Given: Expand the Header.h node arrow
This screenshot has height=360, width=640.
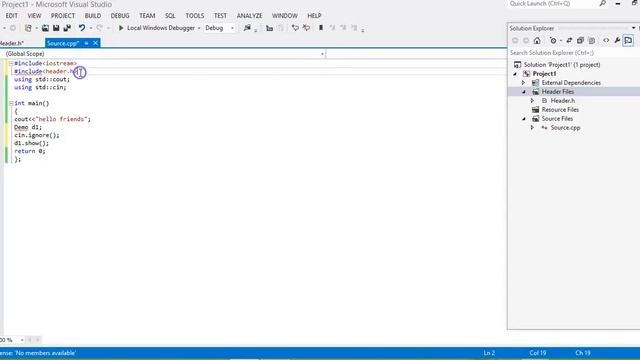Looking at the screenshot, I should point(532,101).
